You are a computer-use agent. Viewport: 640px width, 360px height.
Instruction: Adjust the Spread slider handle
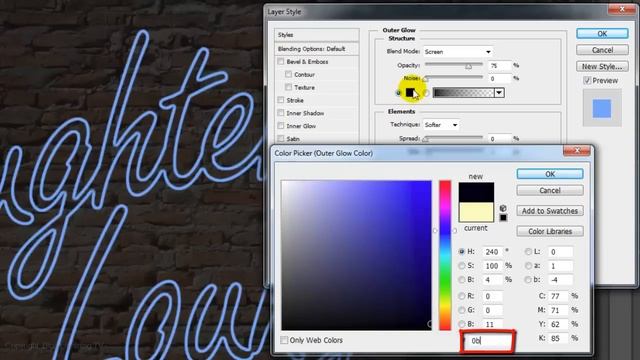coord(426,139)
